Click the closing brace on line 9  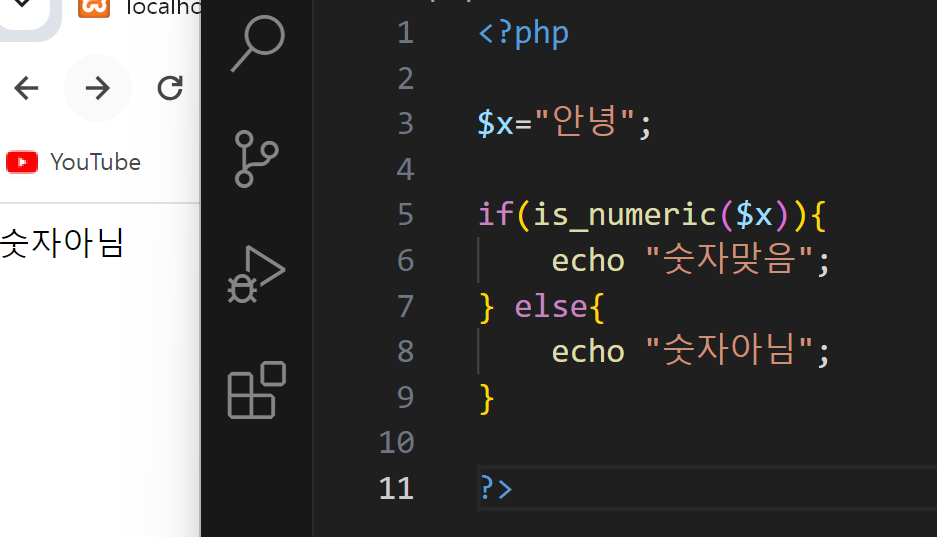pos(486,399)
